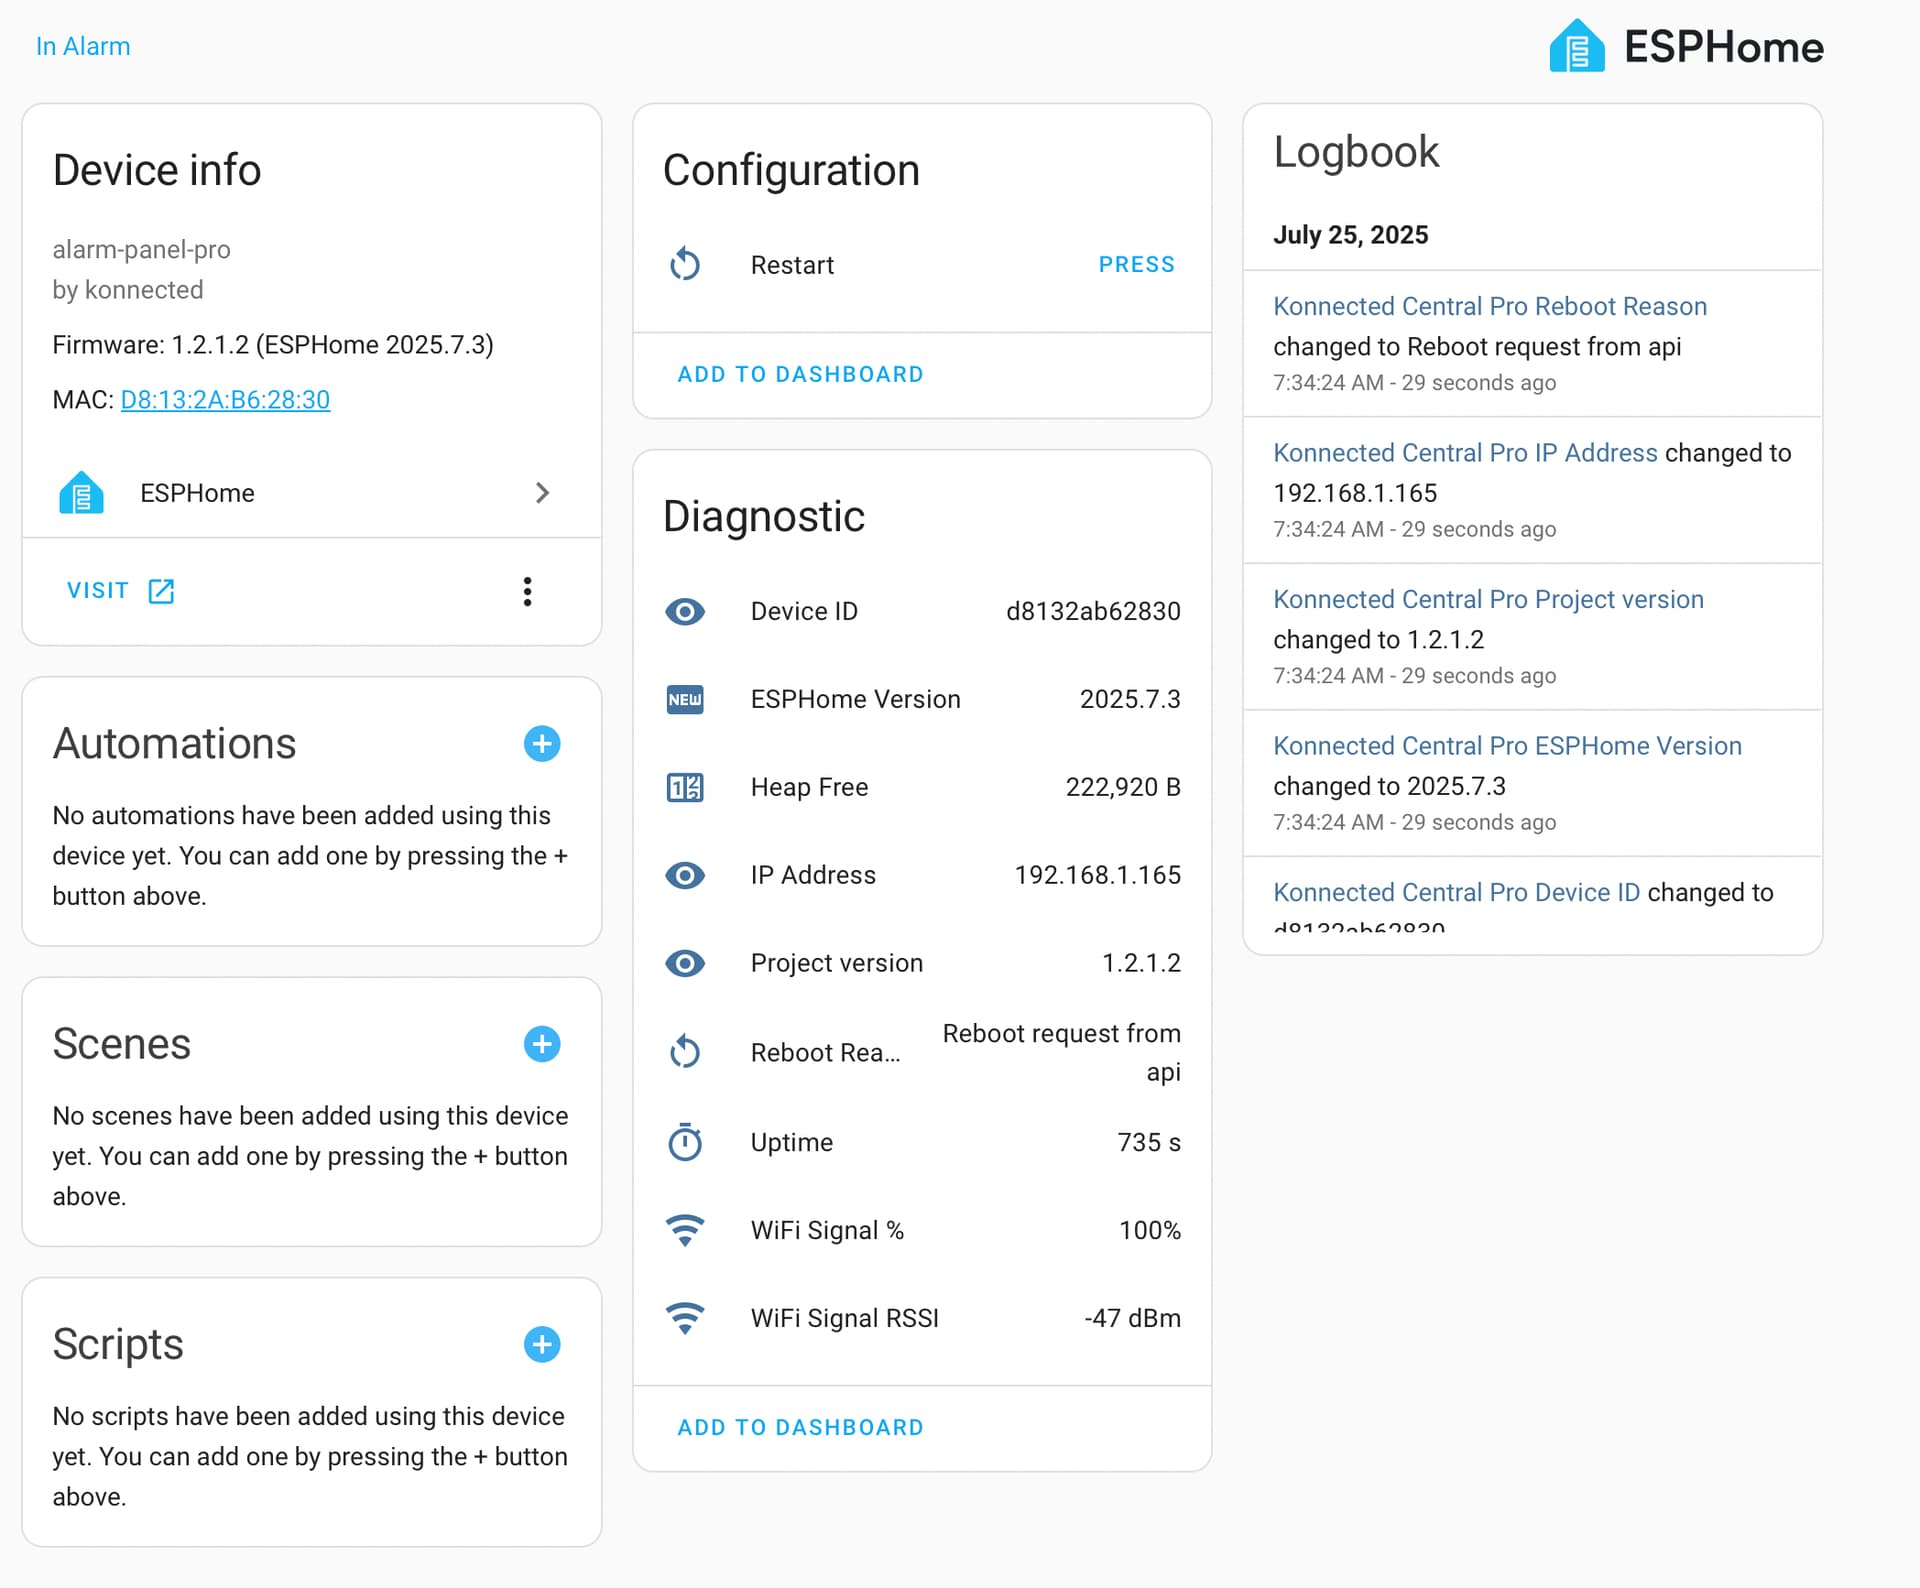Viewport: 1920px width, 1588px height.
Task: Open the MAC address D8:13:2A:B6:28:30 link
Action: tap(225, 399)
